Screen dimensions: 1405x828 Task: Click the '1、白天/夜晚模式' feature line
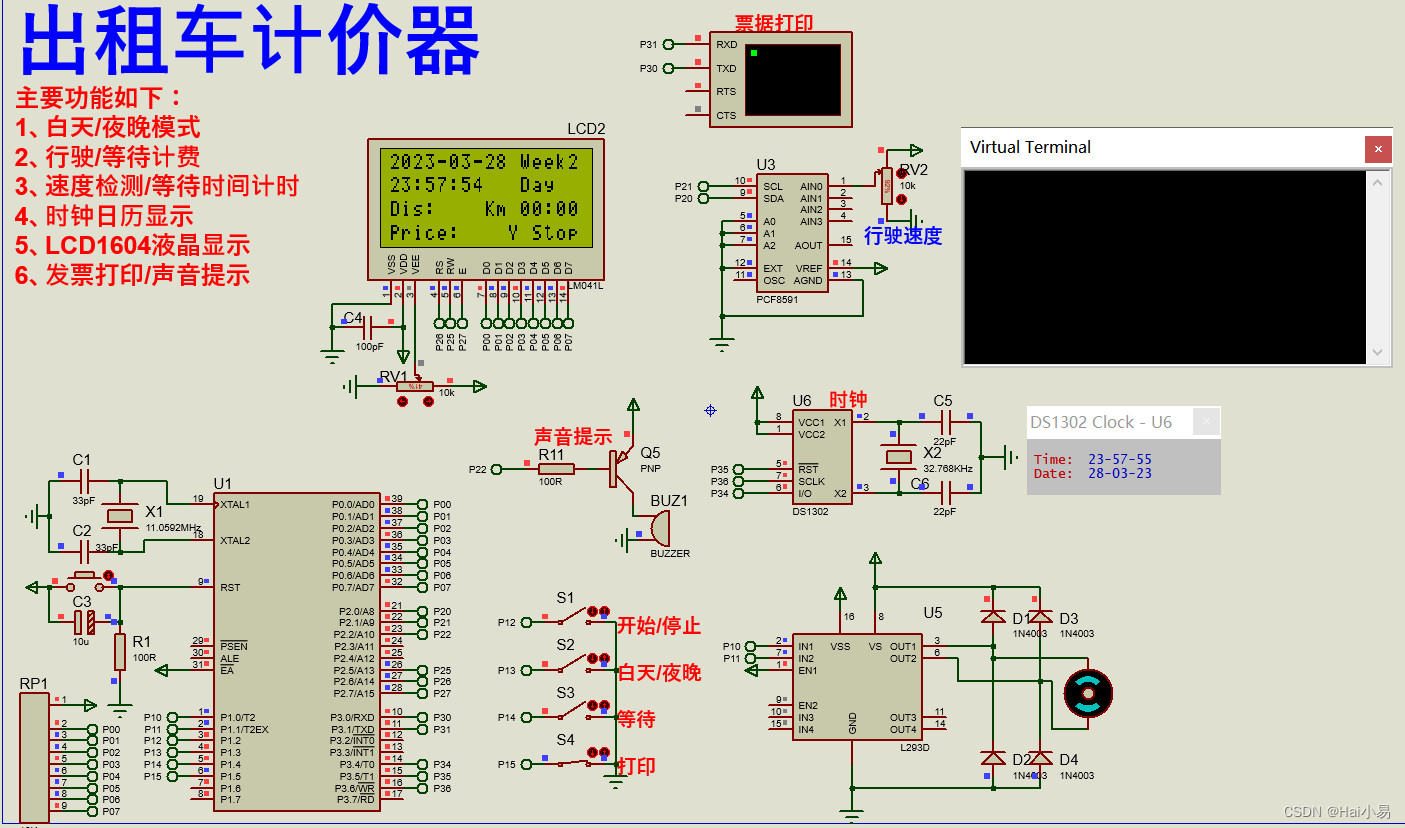pyautogui.click(x=108, y=127)
